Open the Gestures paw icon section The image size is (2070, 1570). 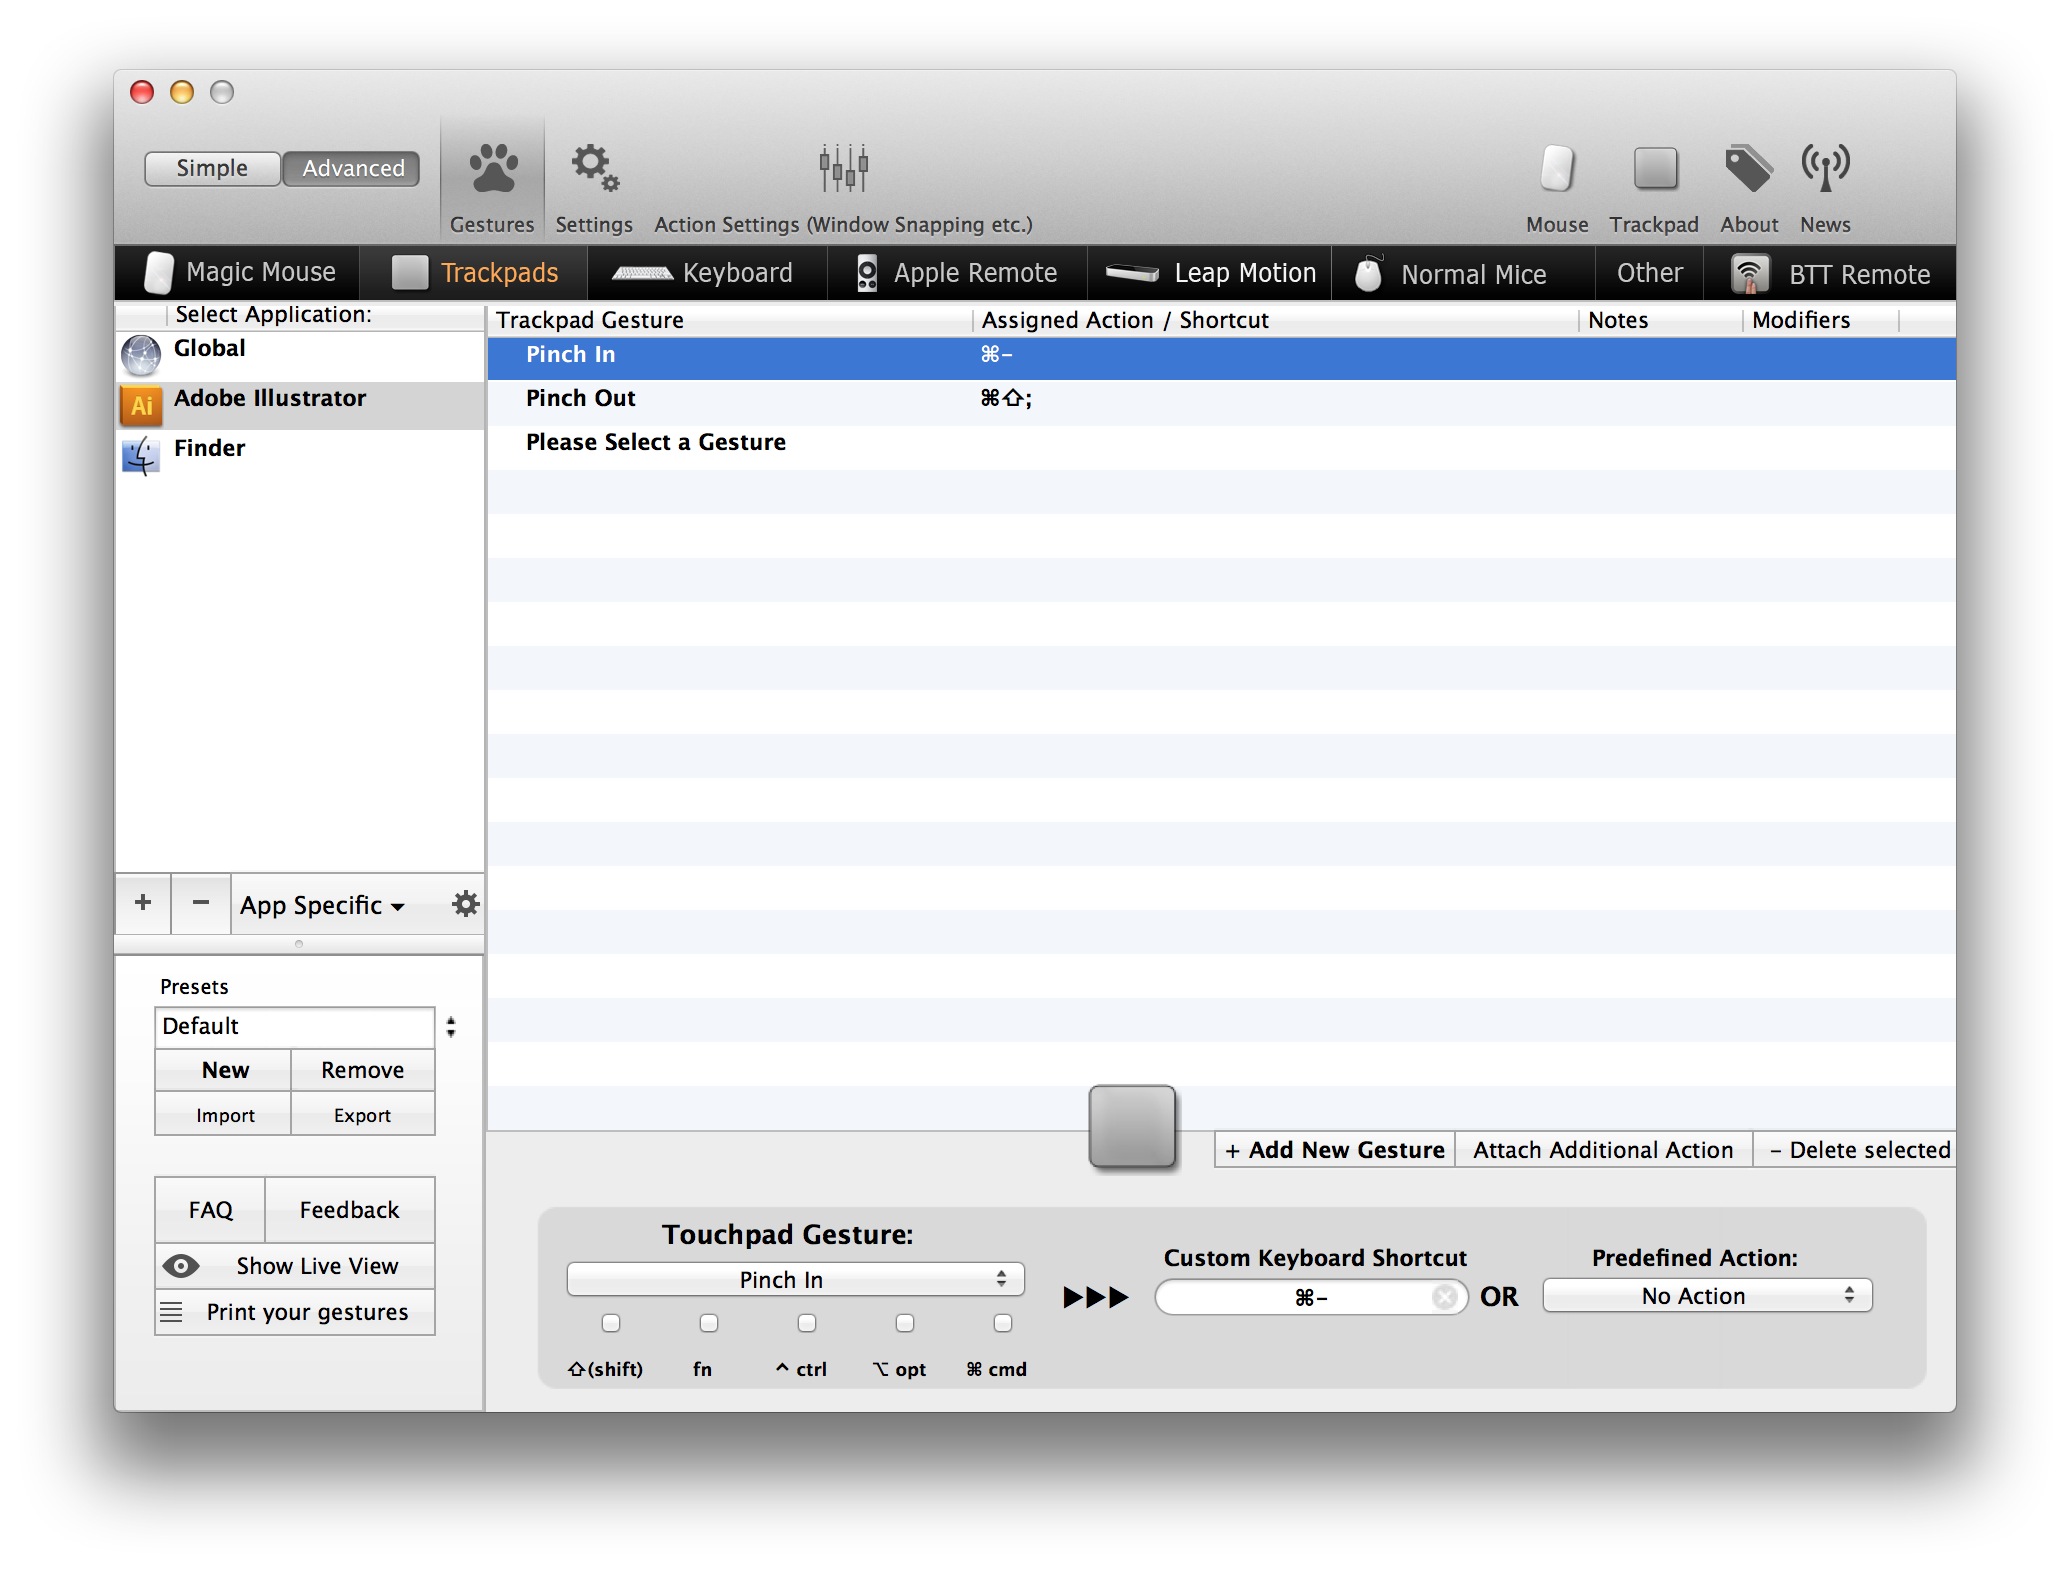pyautogui.click(x=492, y=168)
